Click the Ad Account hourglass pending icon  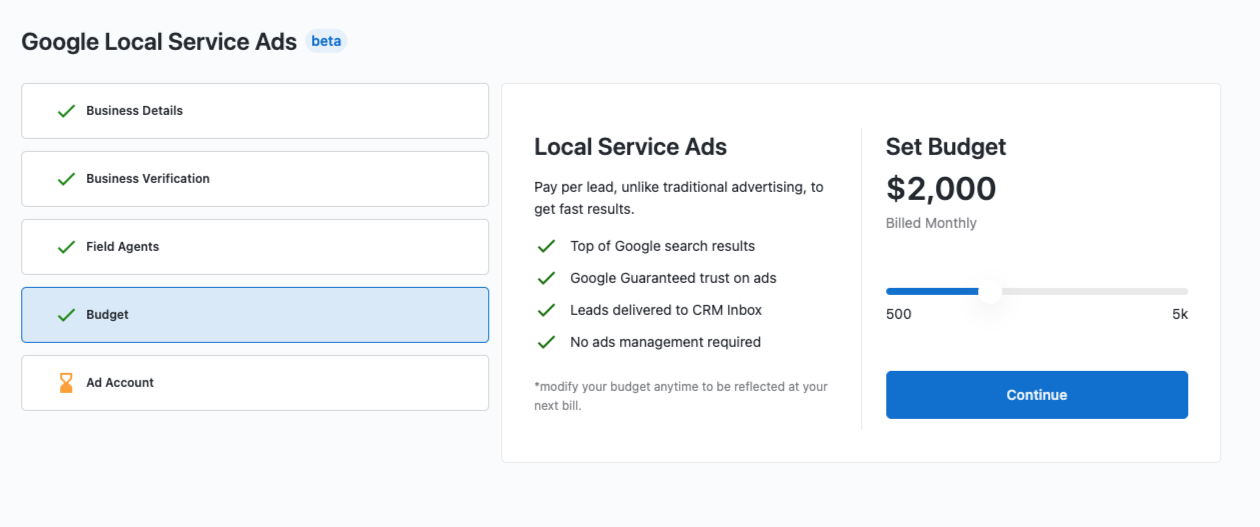point(66,383)
